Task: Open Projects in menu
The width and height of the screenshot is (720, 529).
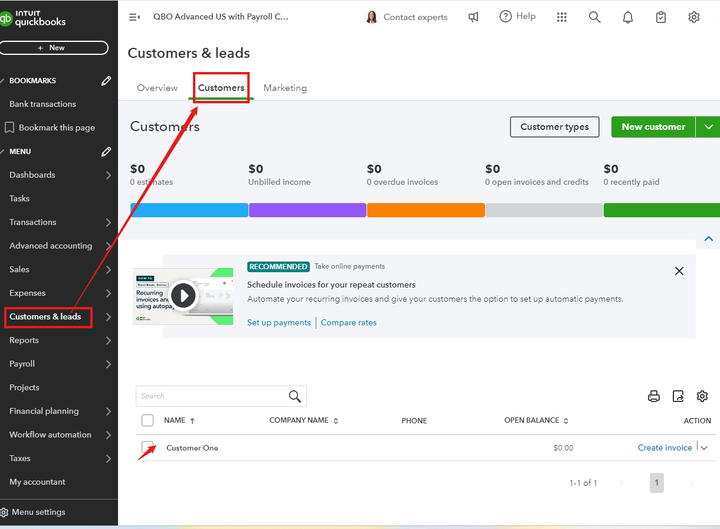Action: click(x=24, y=388)
